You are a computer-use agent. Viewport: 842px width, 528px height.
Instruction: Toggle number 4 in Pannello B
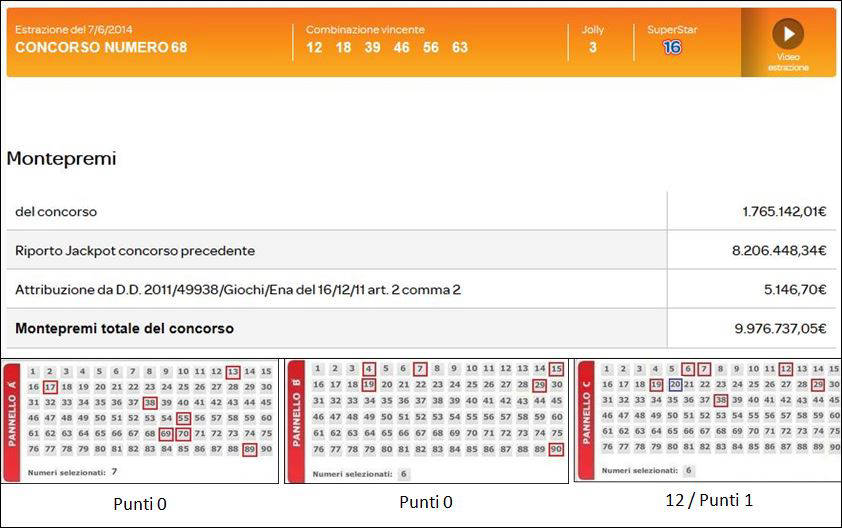tap(369, 368)
